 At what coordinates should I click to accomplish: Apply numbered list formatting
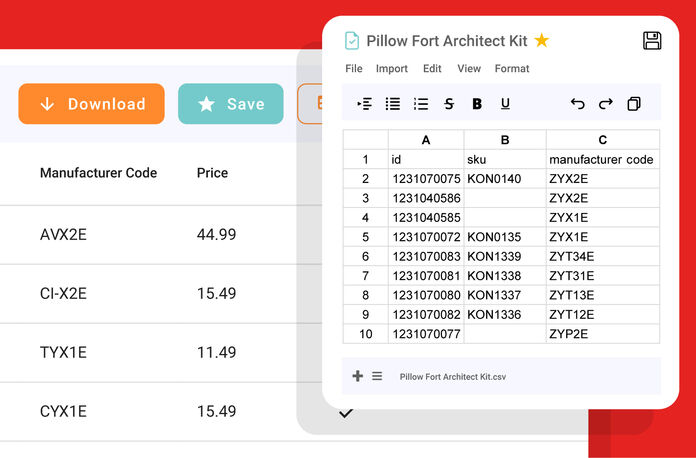[421, 103]
